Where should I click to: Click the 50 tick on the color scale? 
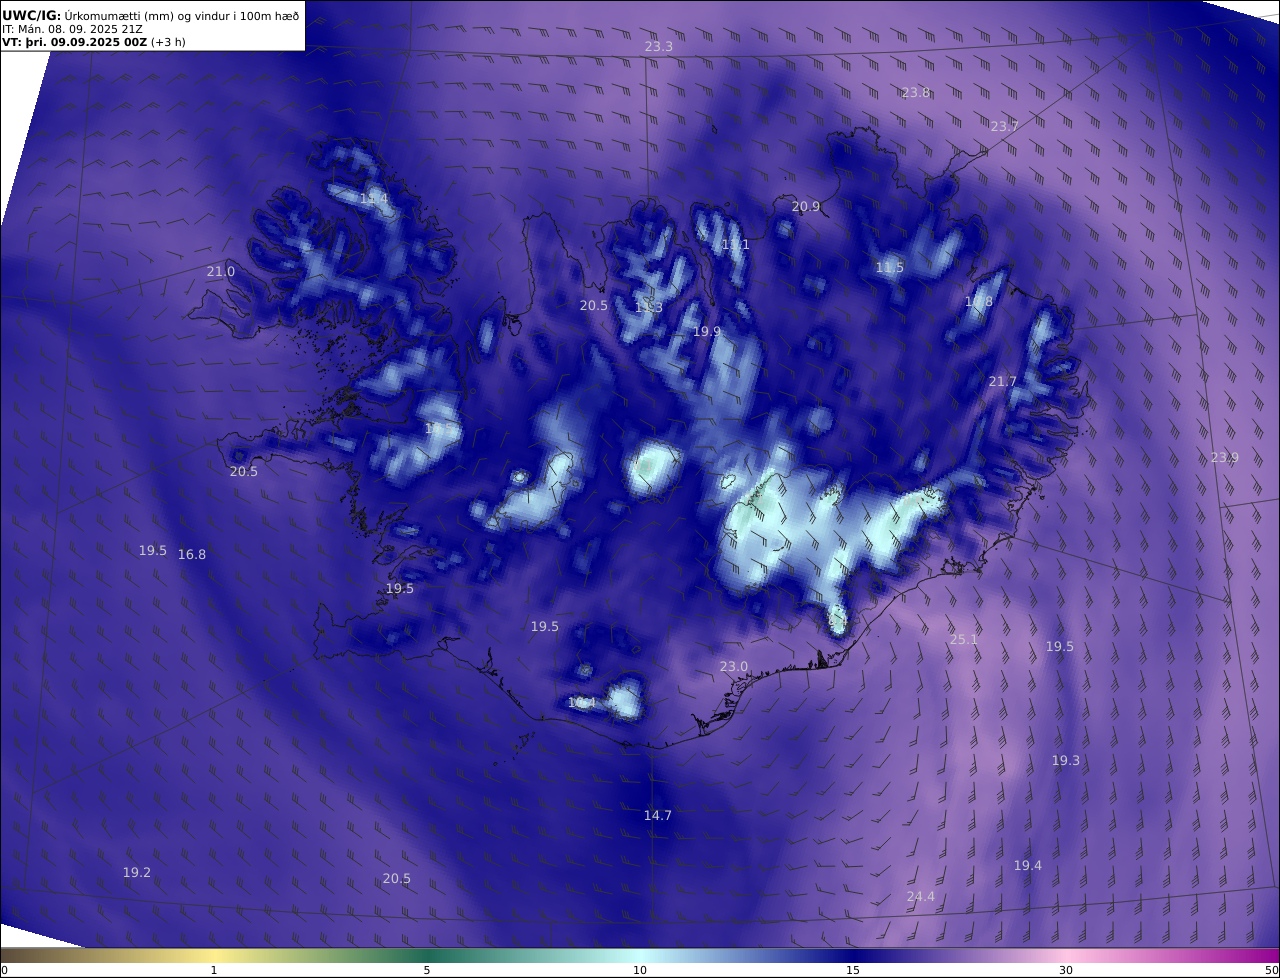tap(1271, 970)
